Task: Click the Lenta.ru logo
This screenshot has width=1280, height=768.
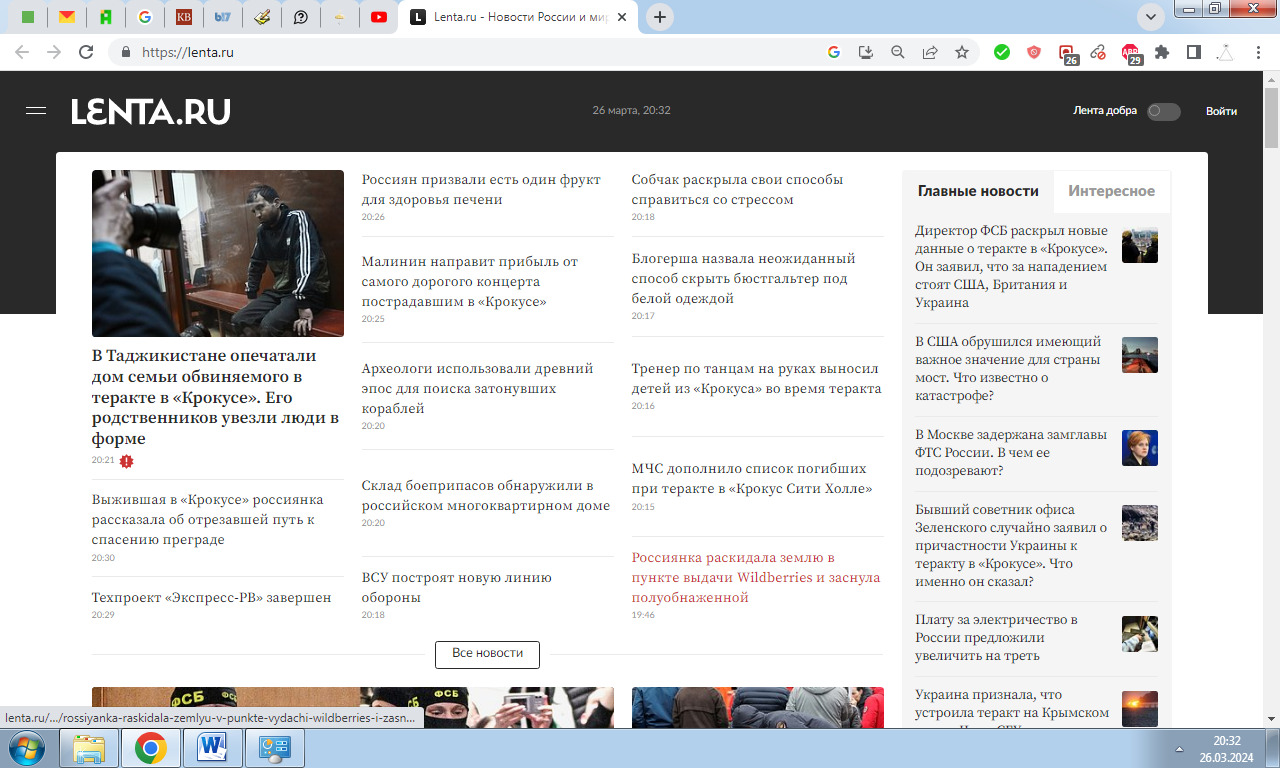Action: pos(151,112)
